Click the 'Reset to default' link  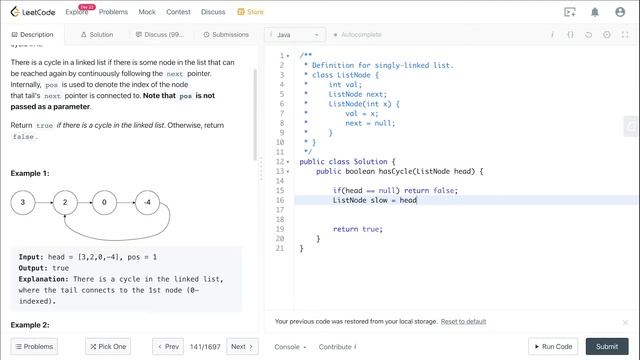point(463,322)
